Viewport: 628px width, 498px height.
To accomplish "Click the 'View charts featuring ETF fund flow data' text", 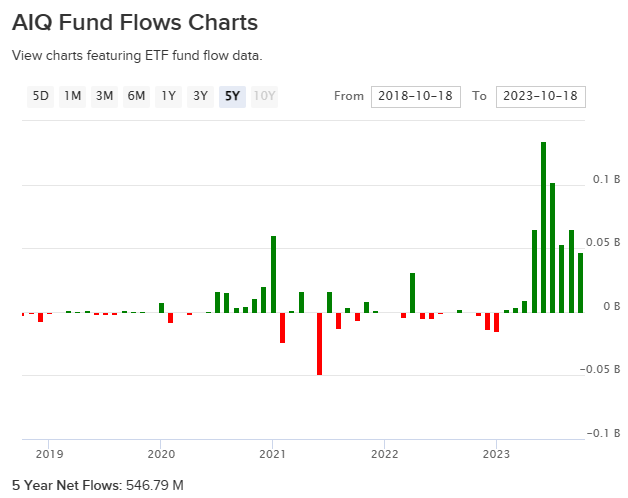I will [x=137, y=55].
